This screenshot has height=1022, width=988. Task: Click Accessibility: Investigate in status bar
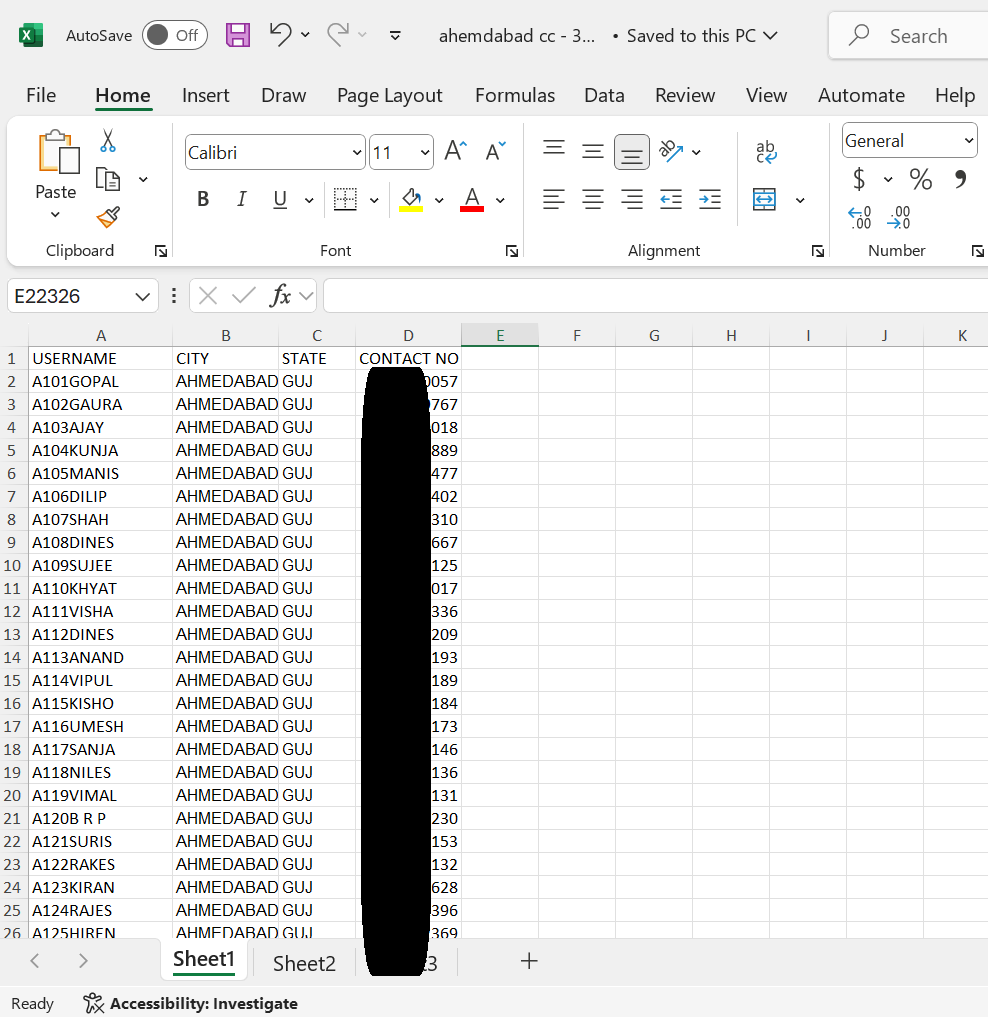tap(191, 1003)
